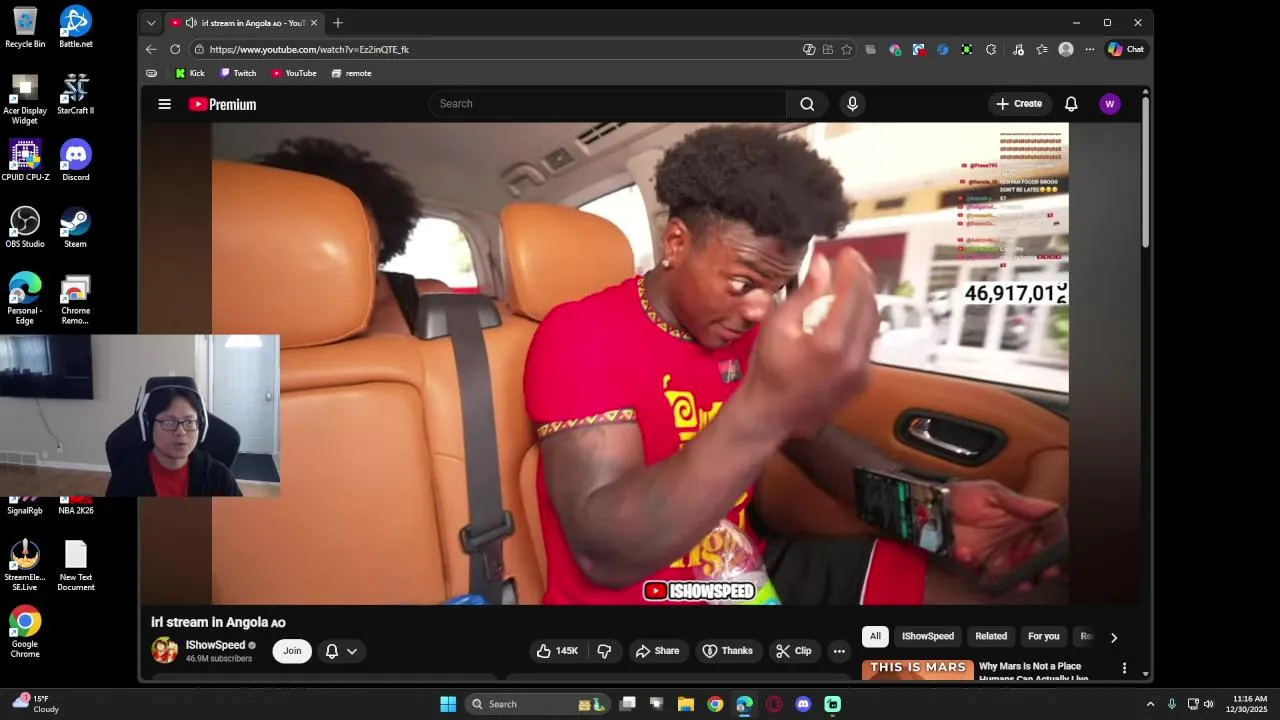Click the Share button
This screenshot has height=720, width=1280.
click(x=657, y=651)
